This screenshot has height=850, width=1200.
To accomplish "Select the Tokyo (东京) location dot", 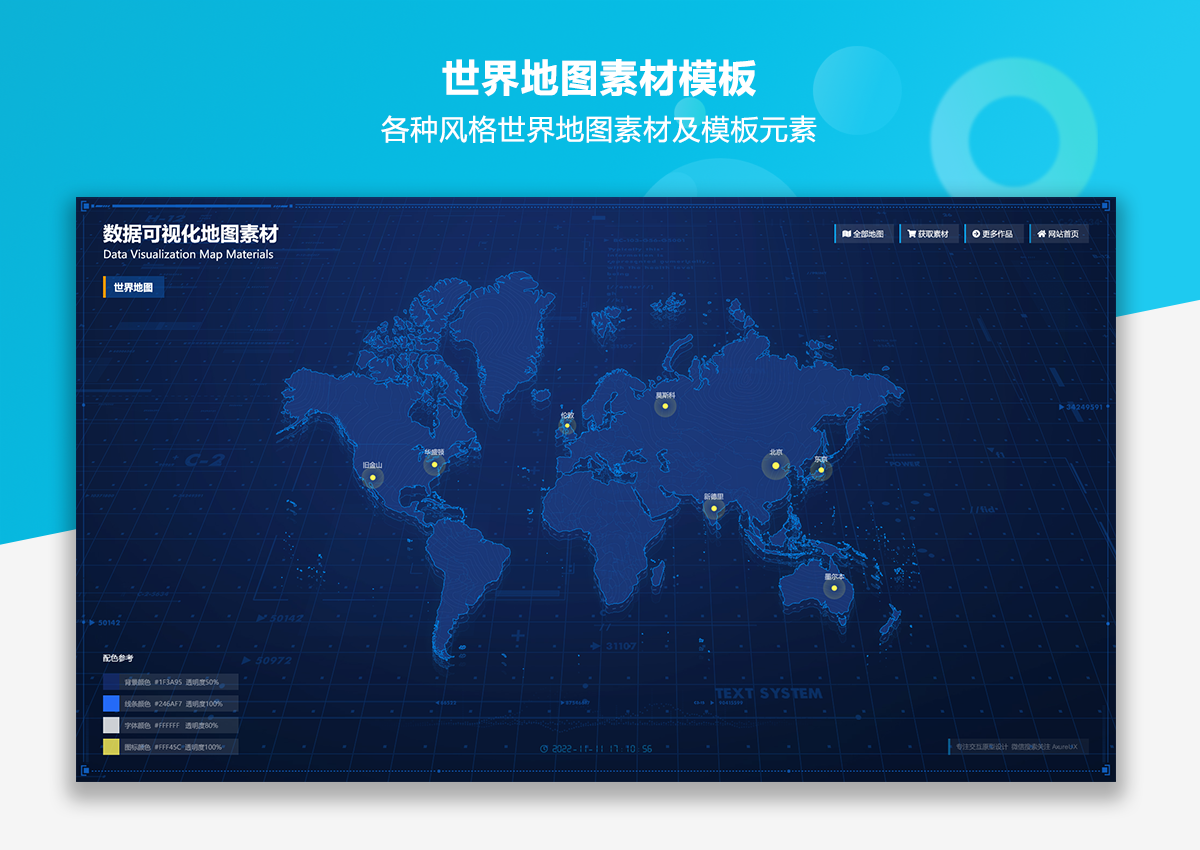I will [x=821, y=470].
